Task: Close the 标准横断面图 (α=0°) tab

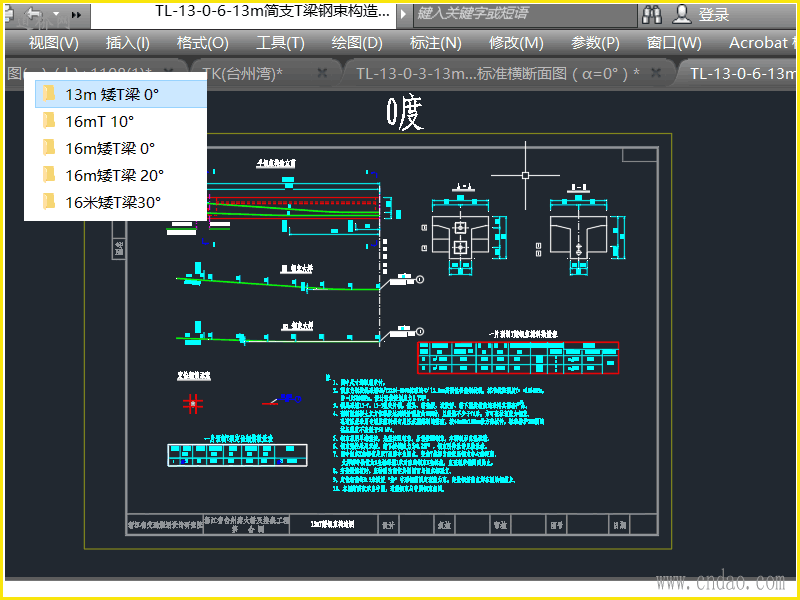Action: tap(656, 73)
